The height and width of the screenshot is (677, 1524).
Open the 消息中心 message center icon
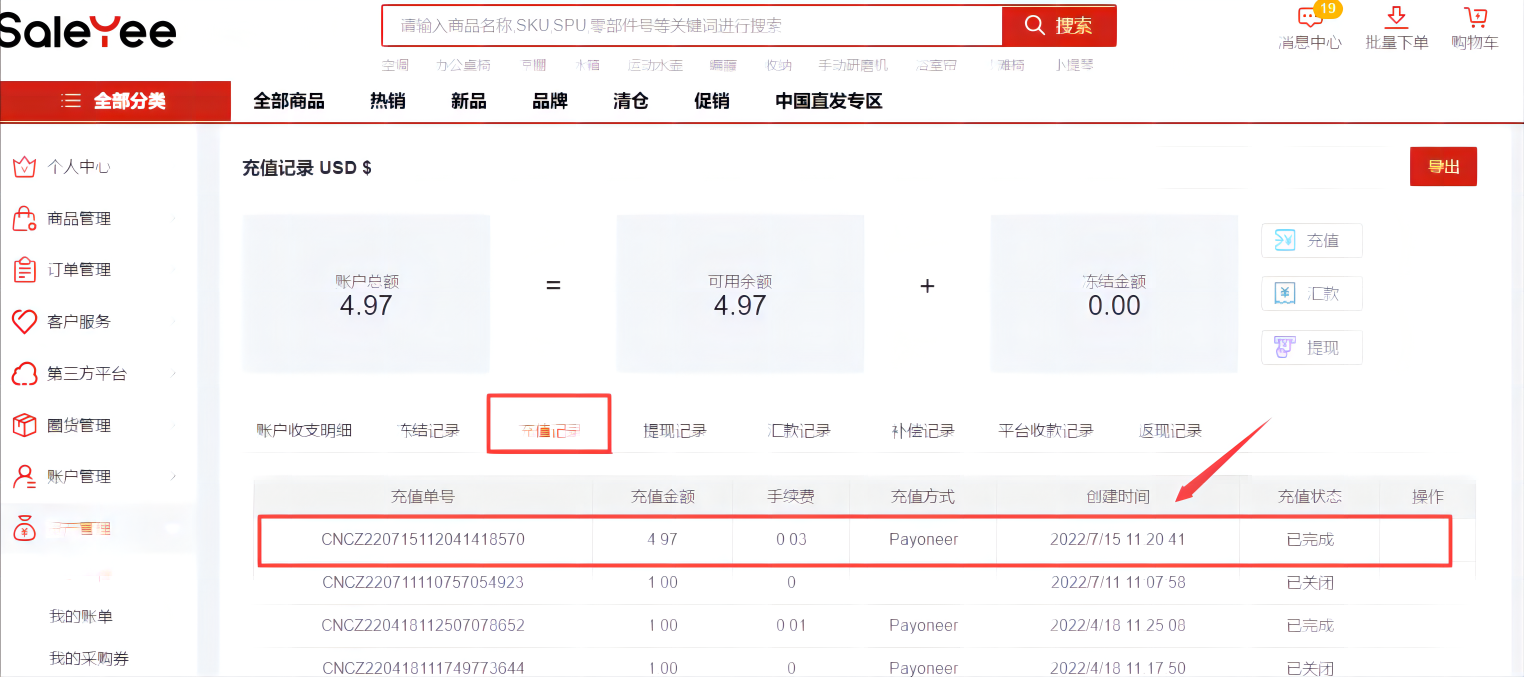1310,18
